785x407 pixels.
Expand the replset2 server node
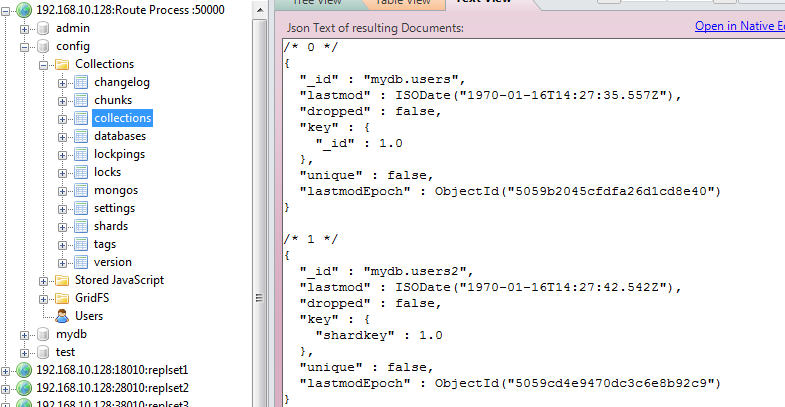click(6, 389)
